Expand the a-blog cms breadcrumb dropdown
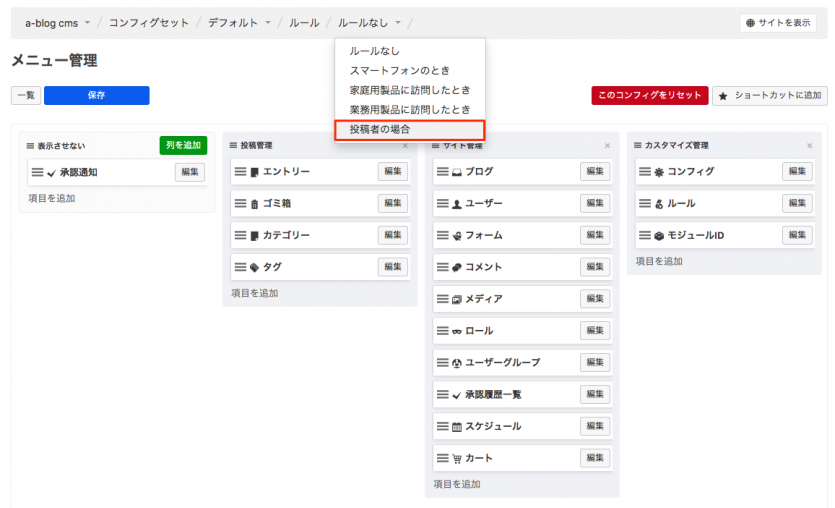Viewport: 835px width, 508px height. (x=87, y=22)
